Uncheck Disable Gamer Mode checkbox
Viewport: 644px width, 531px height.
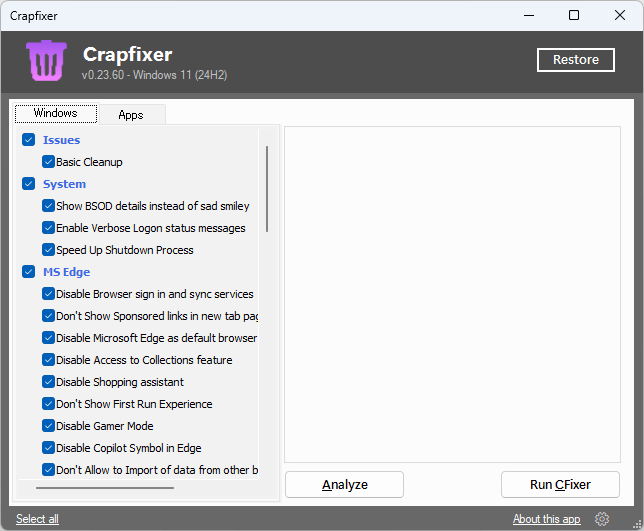tap(48, 425)
